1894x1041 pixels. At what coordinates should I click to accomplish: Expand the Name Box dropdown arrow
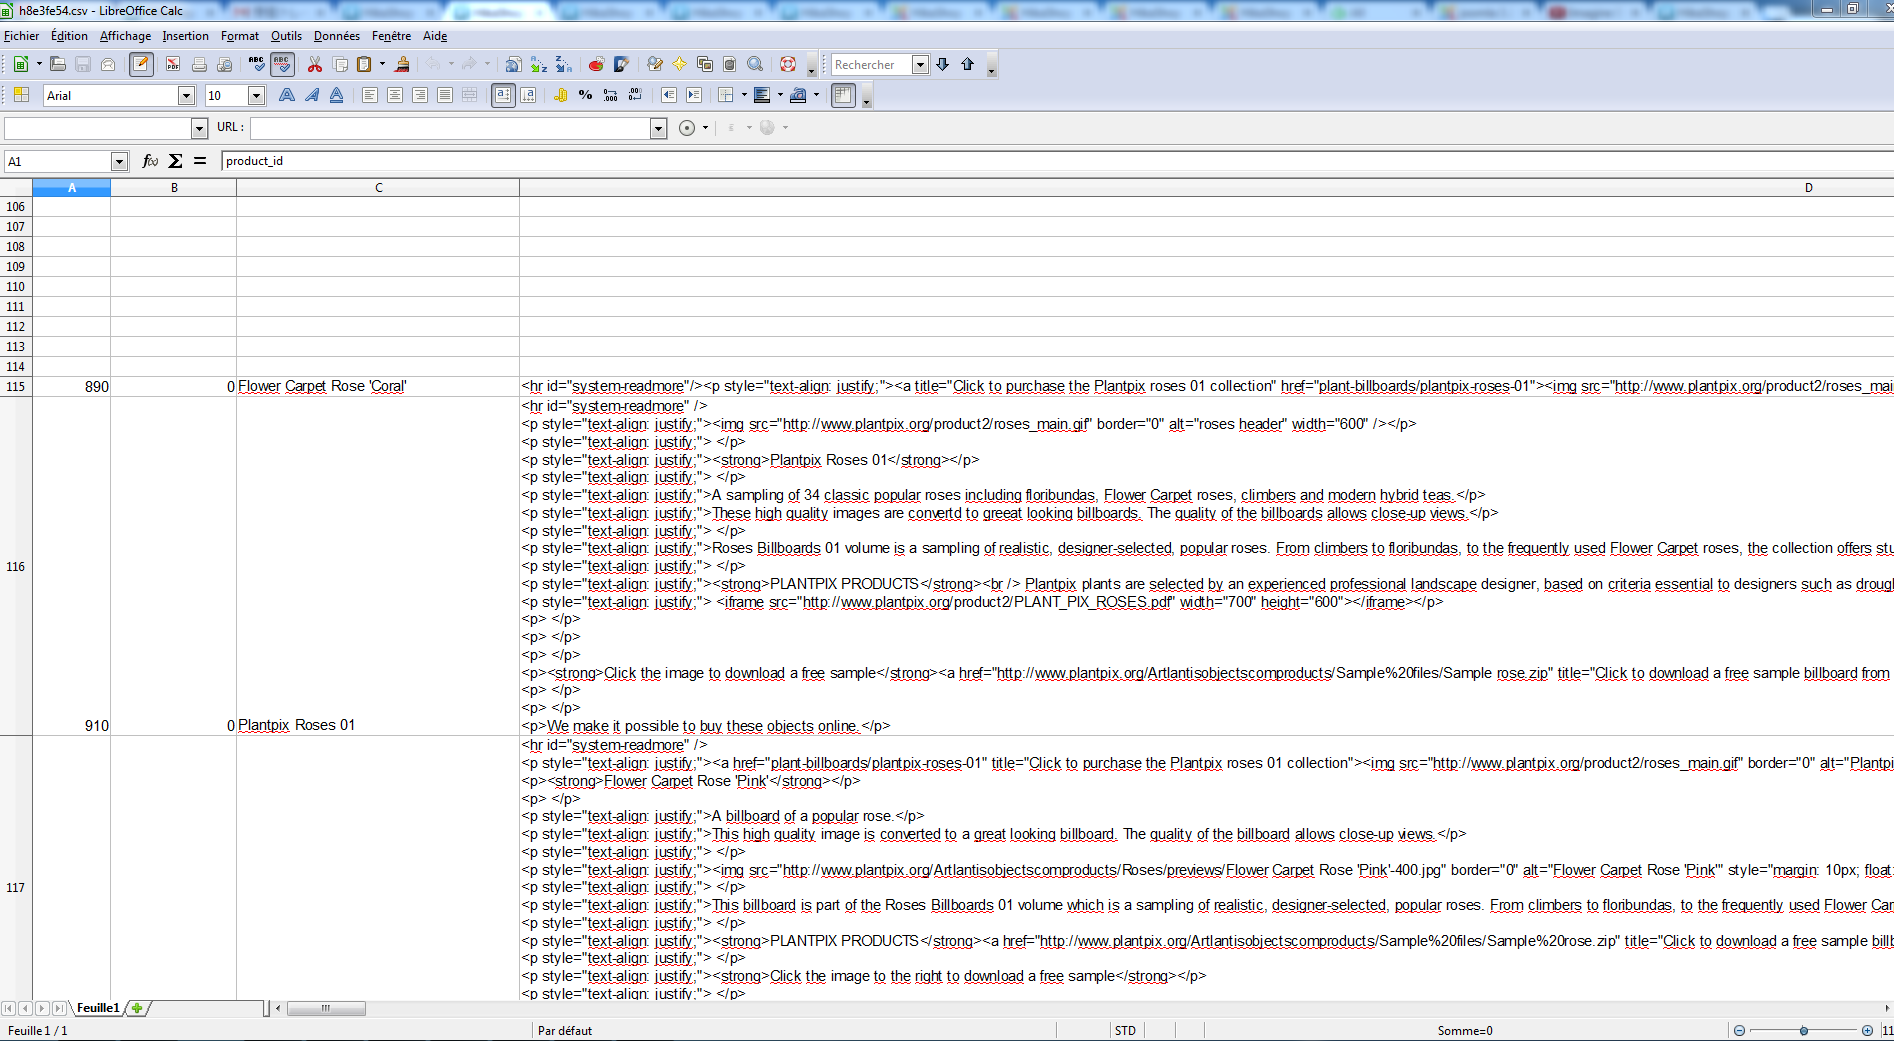119,162
